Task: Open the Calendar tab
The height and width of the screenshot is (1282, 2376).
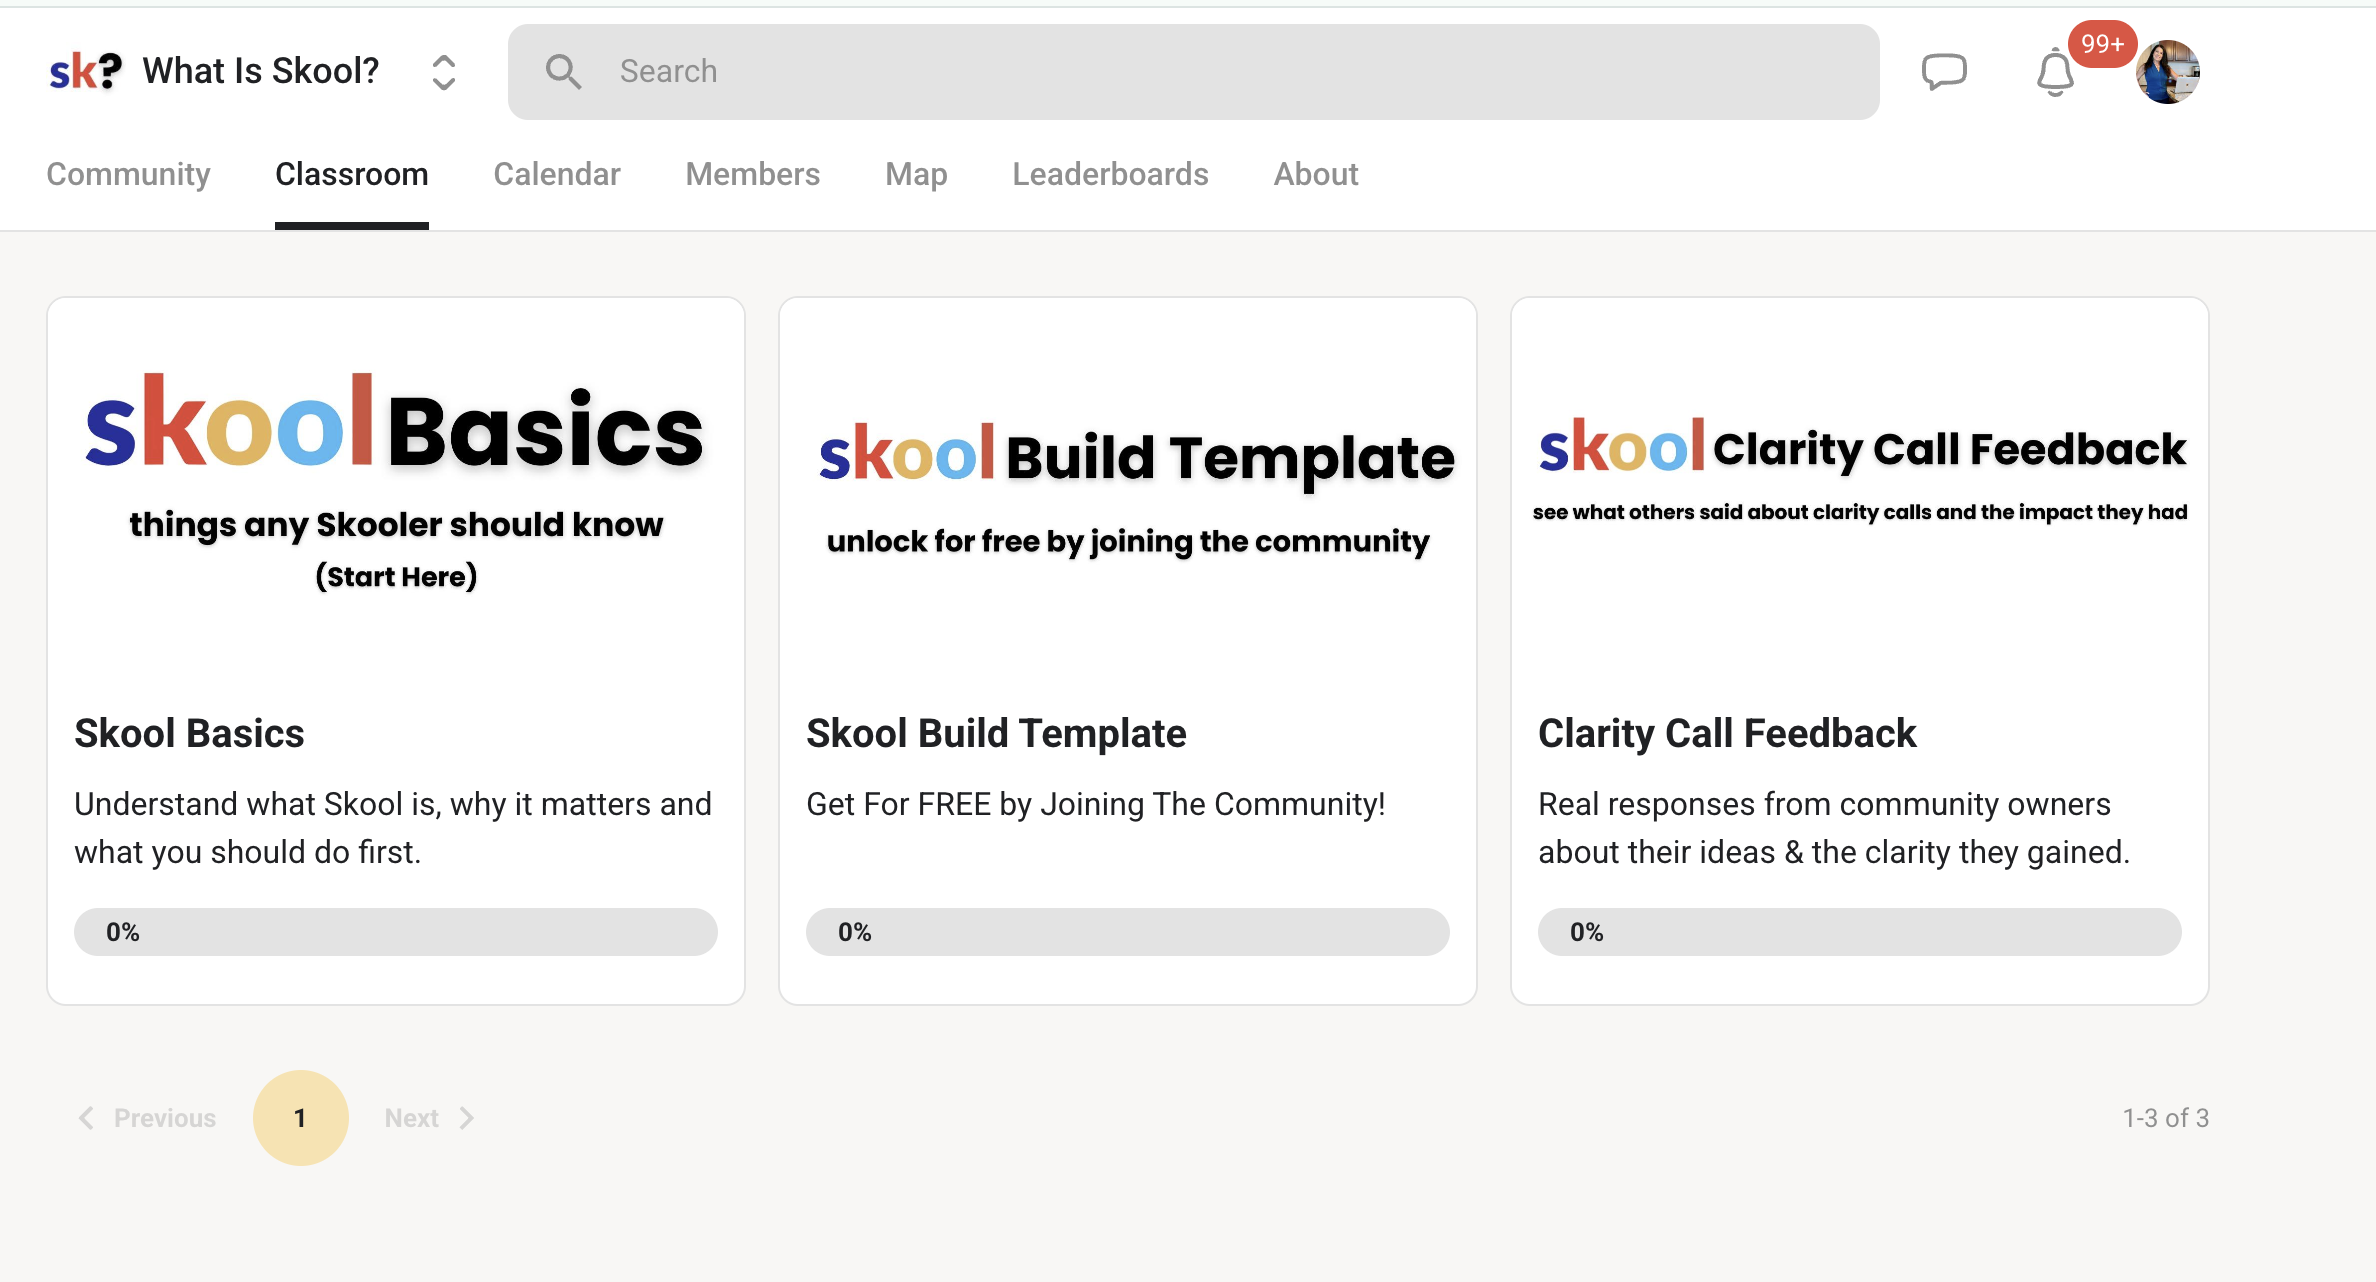Action: 557,174
